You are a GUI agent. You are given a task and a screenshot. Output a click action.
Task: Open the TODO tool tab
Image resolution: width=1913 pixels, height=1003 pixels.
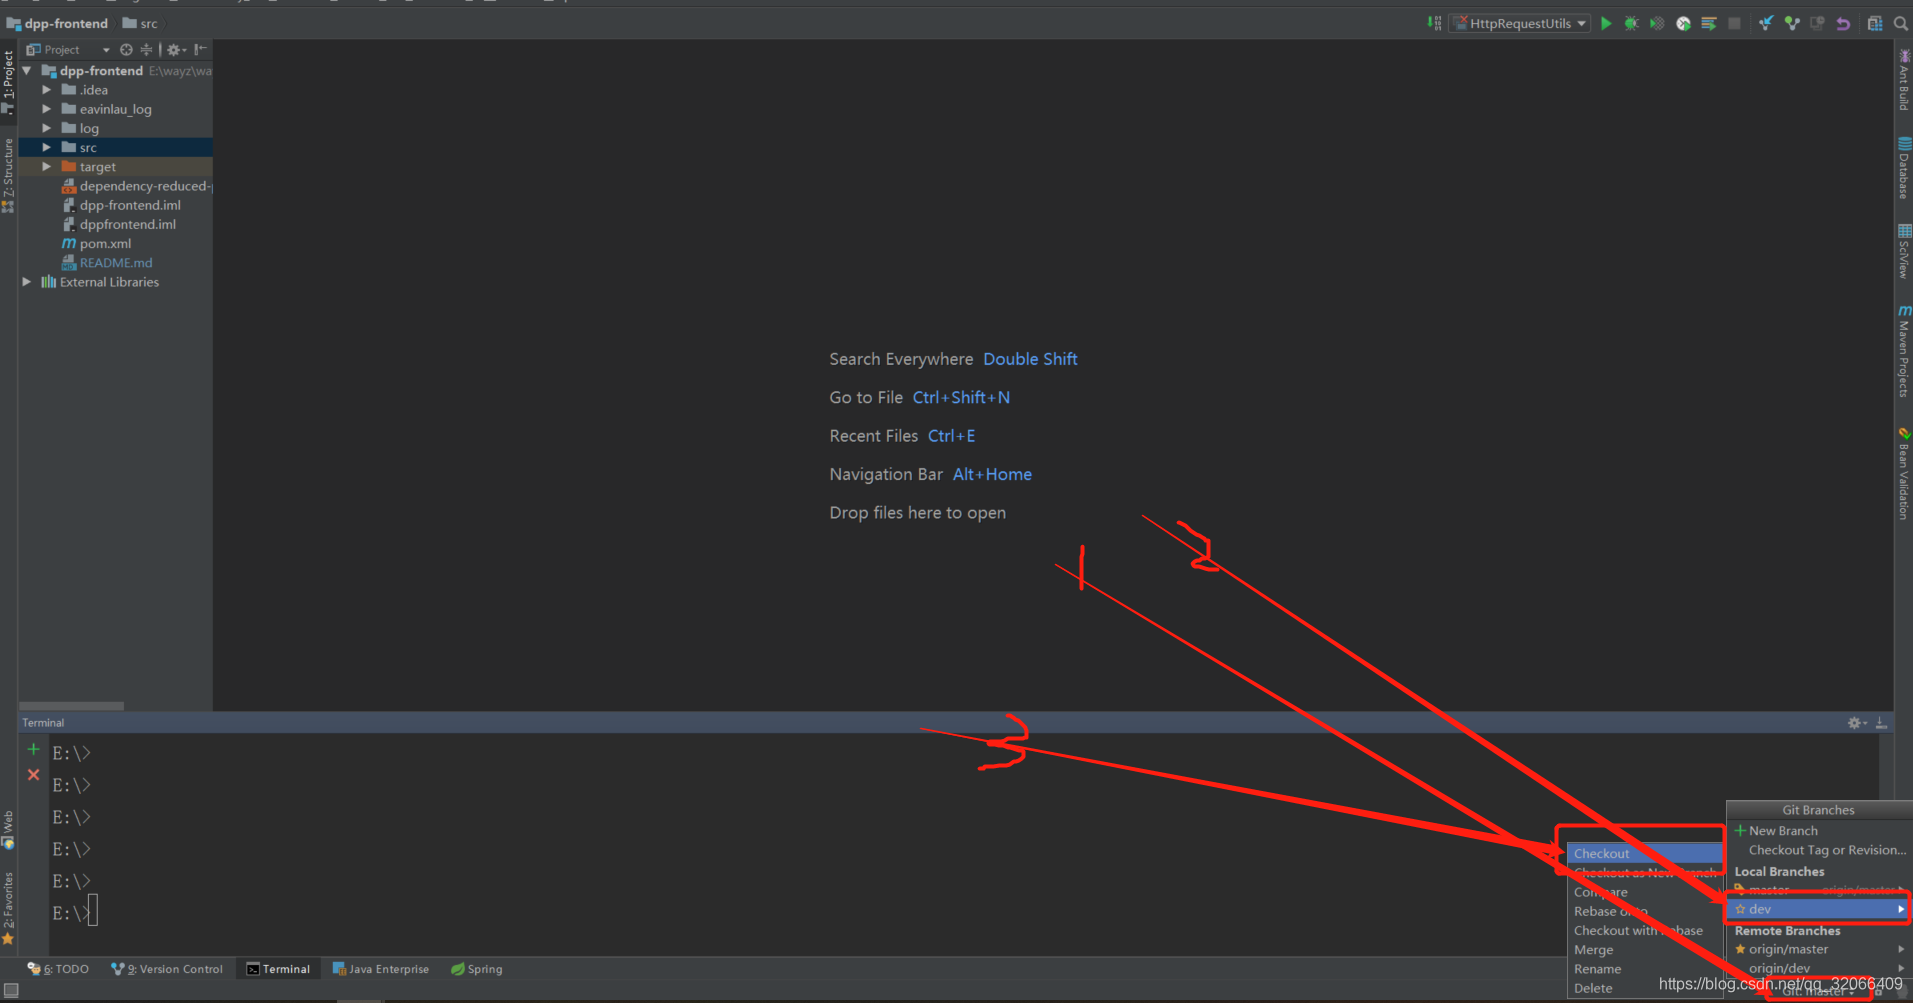click(58, 969)
